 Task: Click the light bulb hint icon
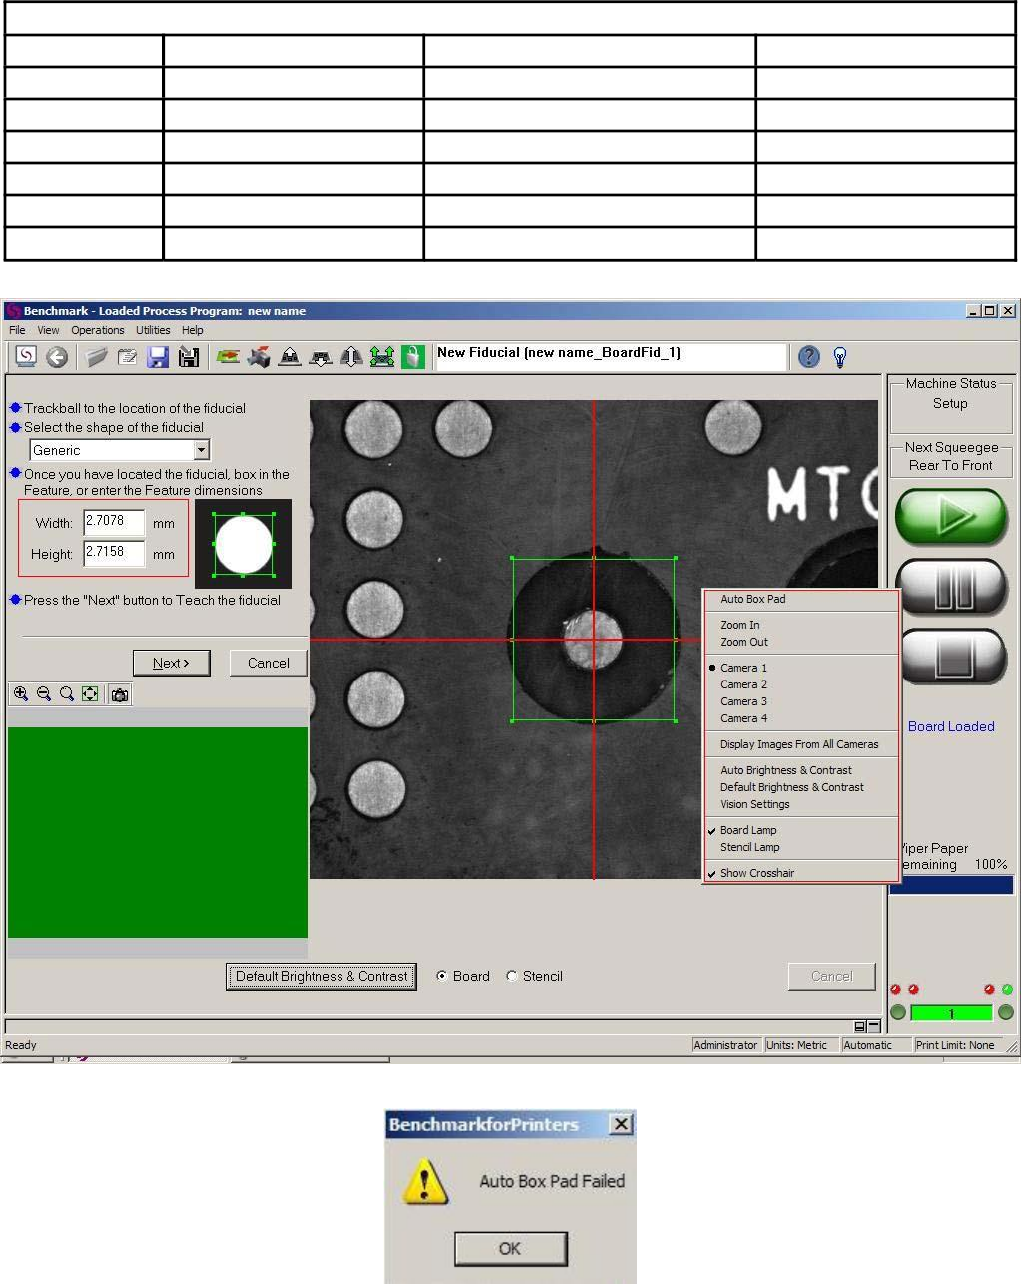[840, 357]
